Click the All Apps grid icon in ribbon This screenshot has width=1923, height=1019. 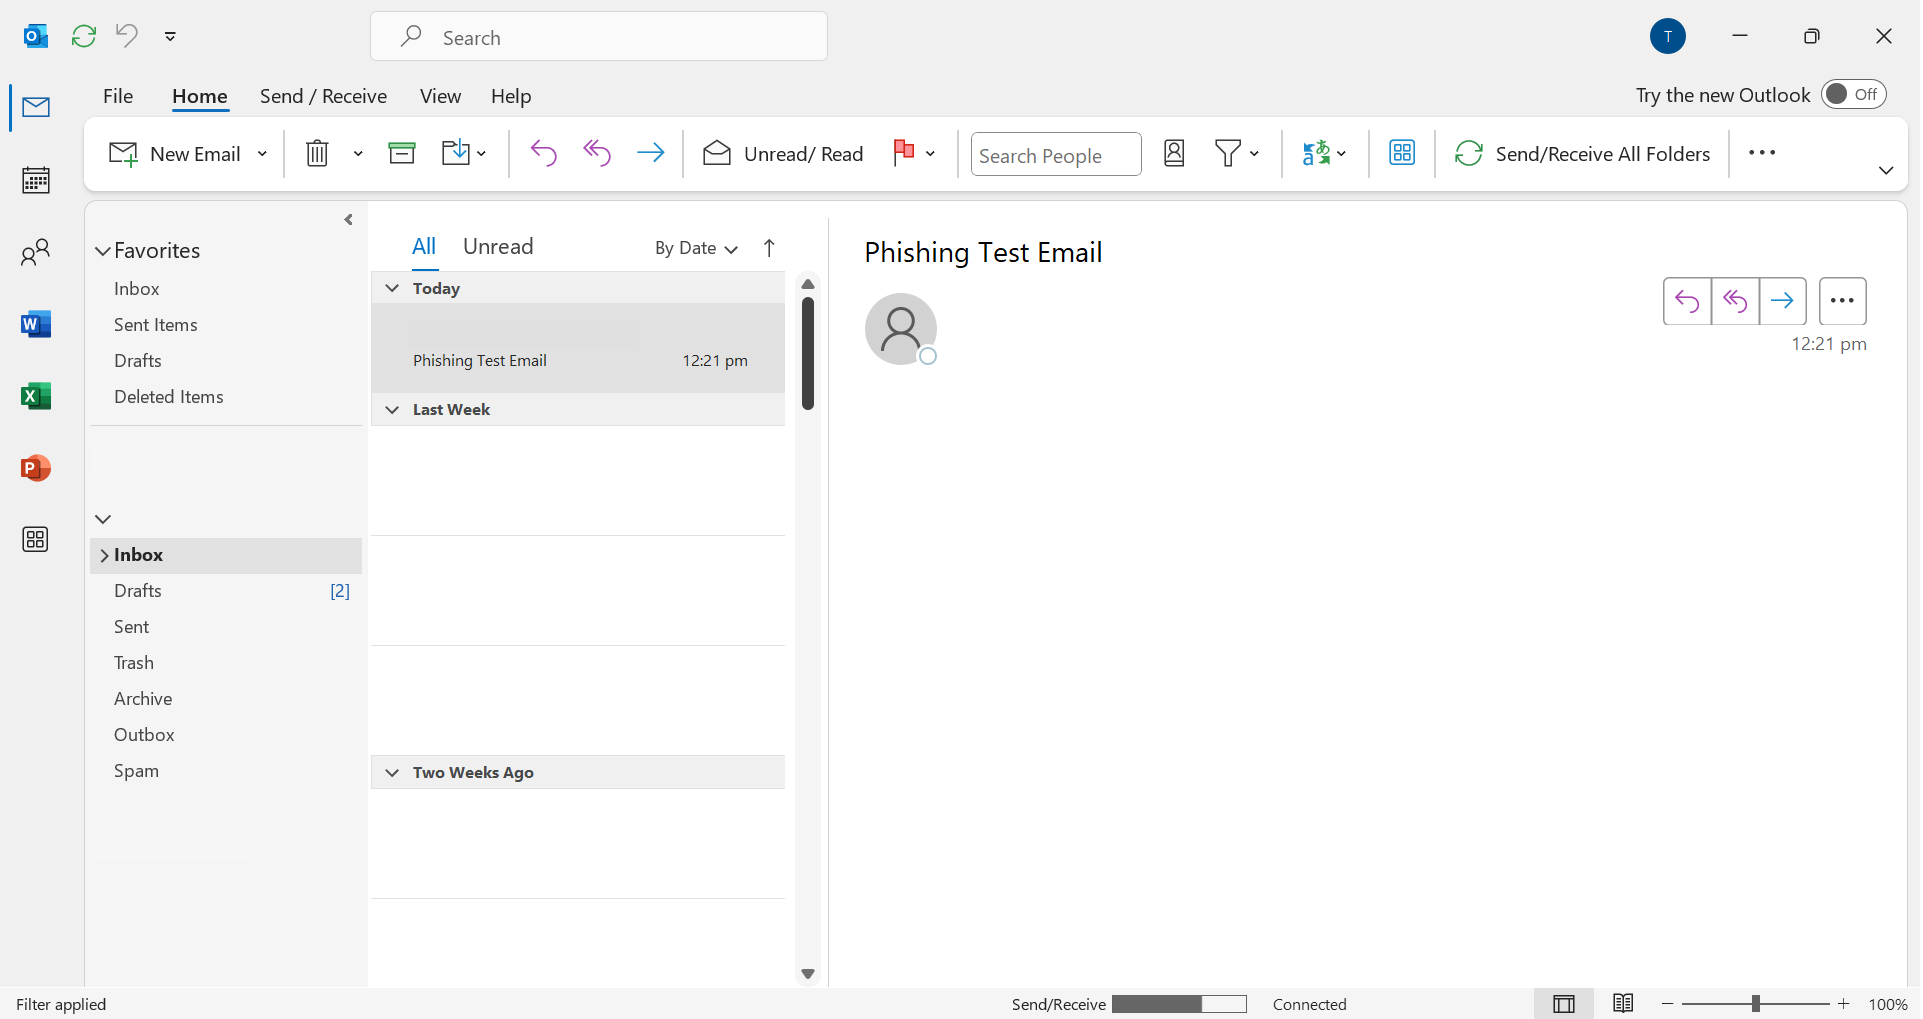(x=1402, y=153)
